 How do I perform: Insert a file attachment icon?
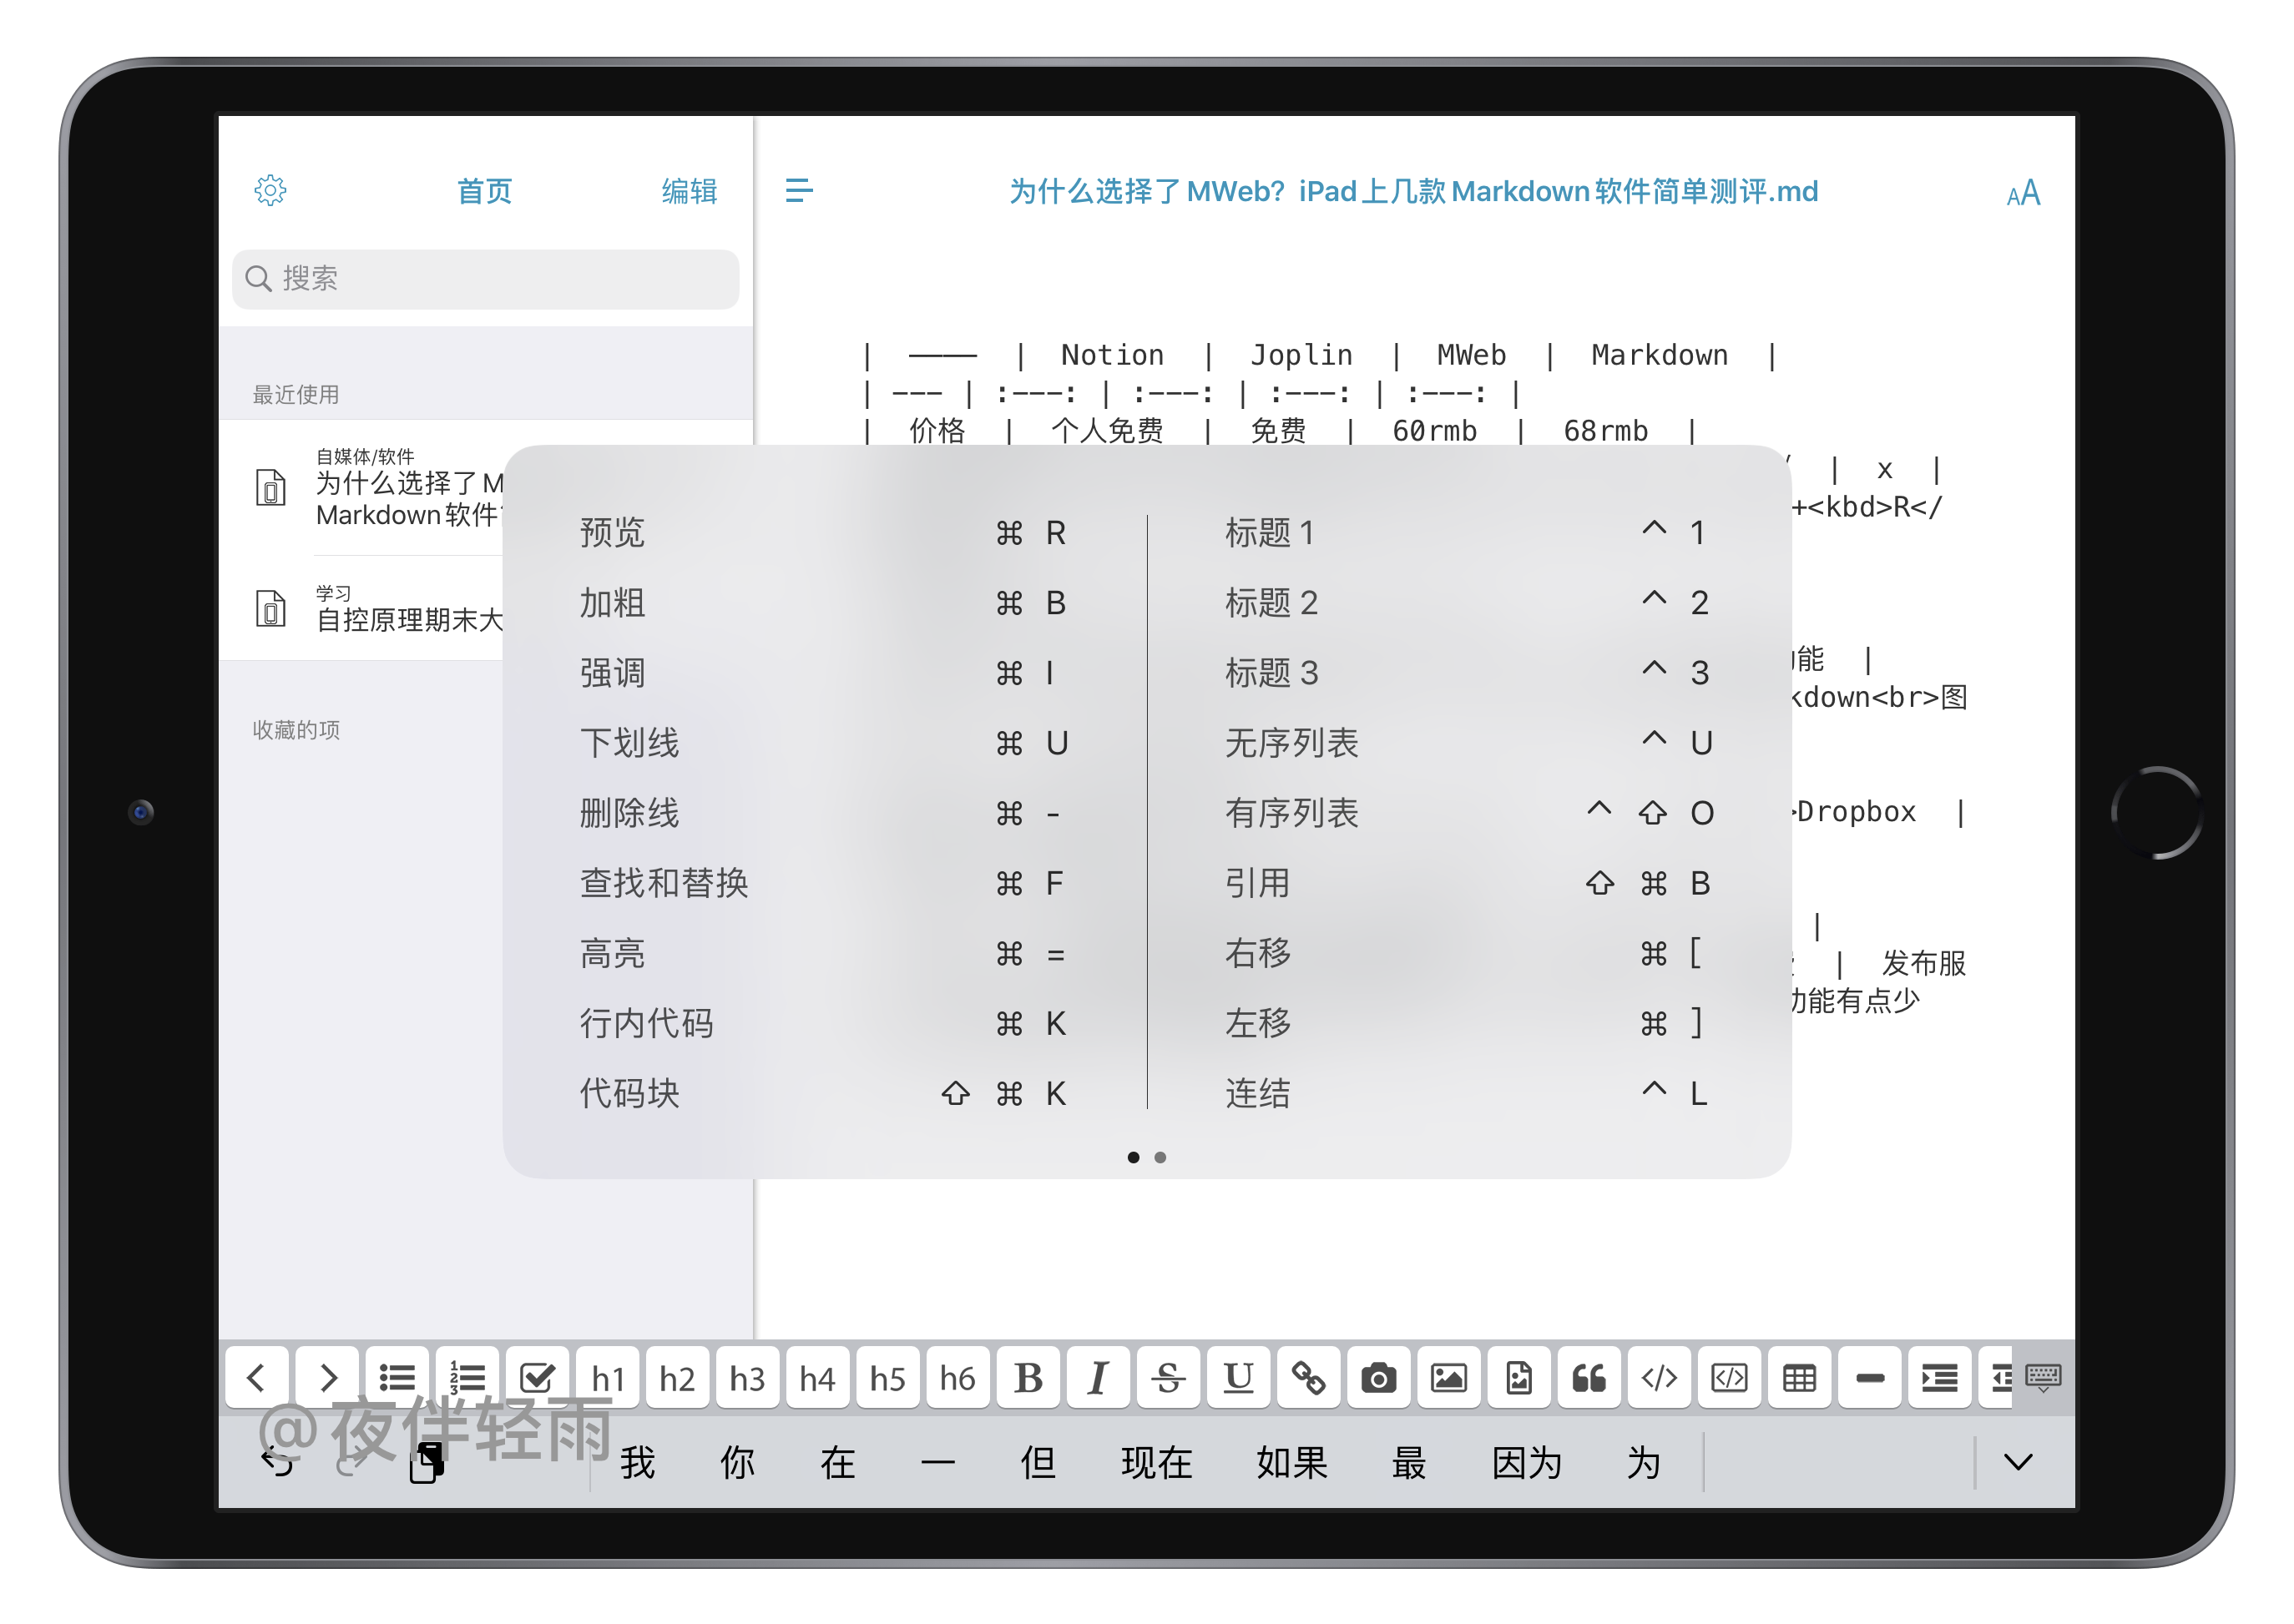pyautogui.click(x=1518, y=1377)
